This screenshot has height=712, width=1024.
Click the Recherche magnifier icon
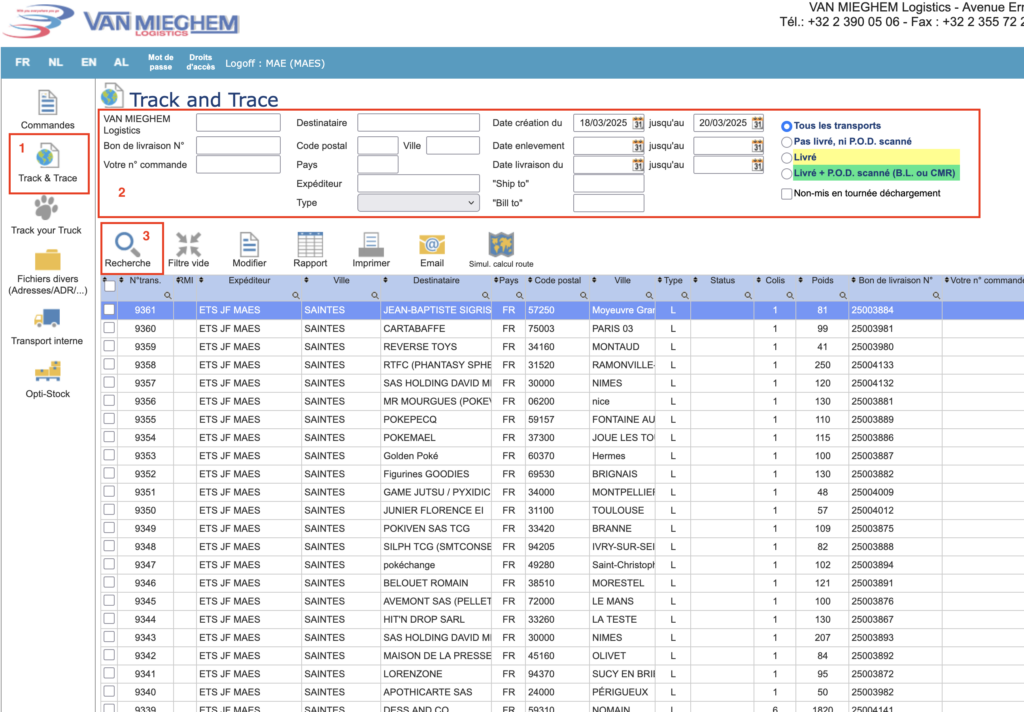coord(127,244)
